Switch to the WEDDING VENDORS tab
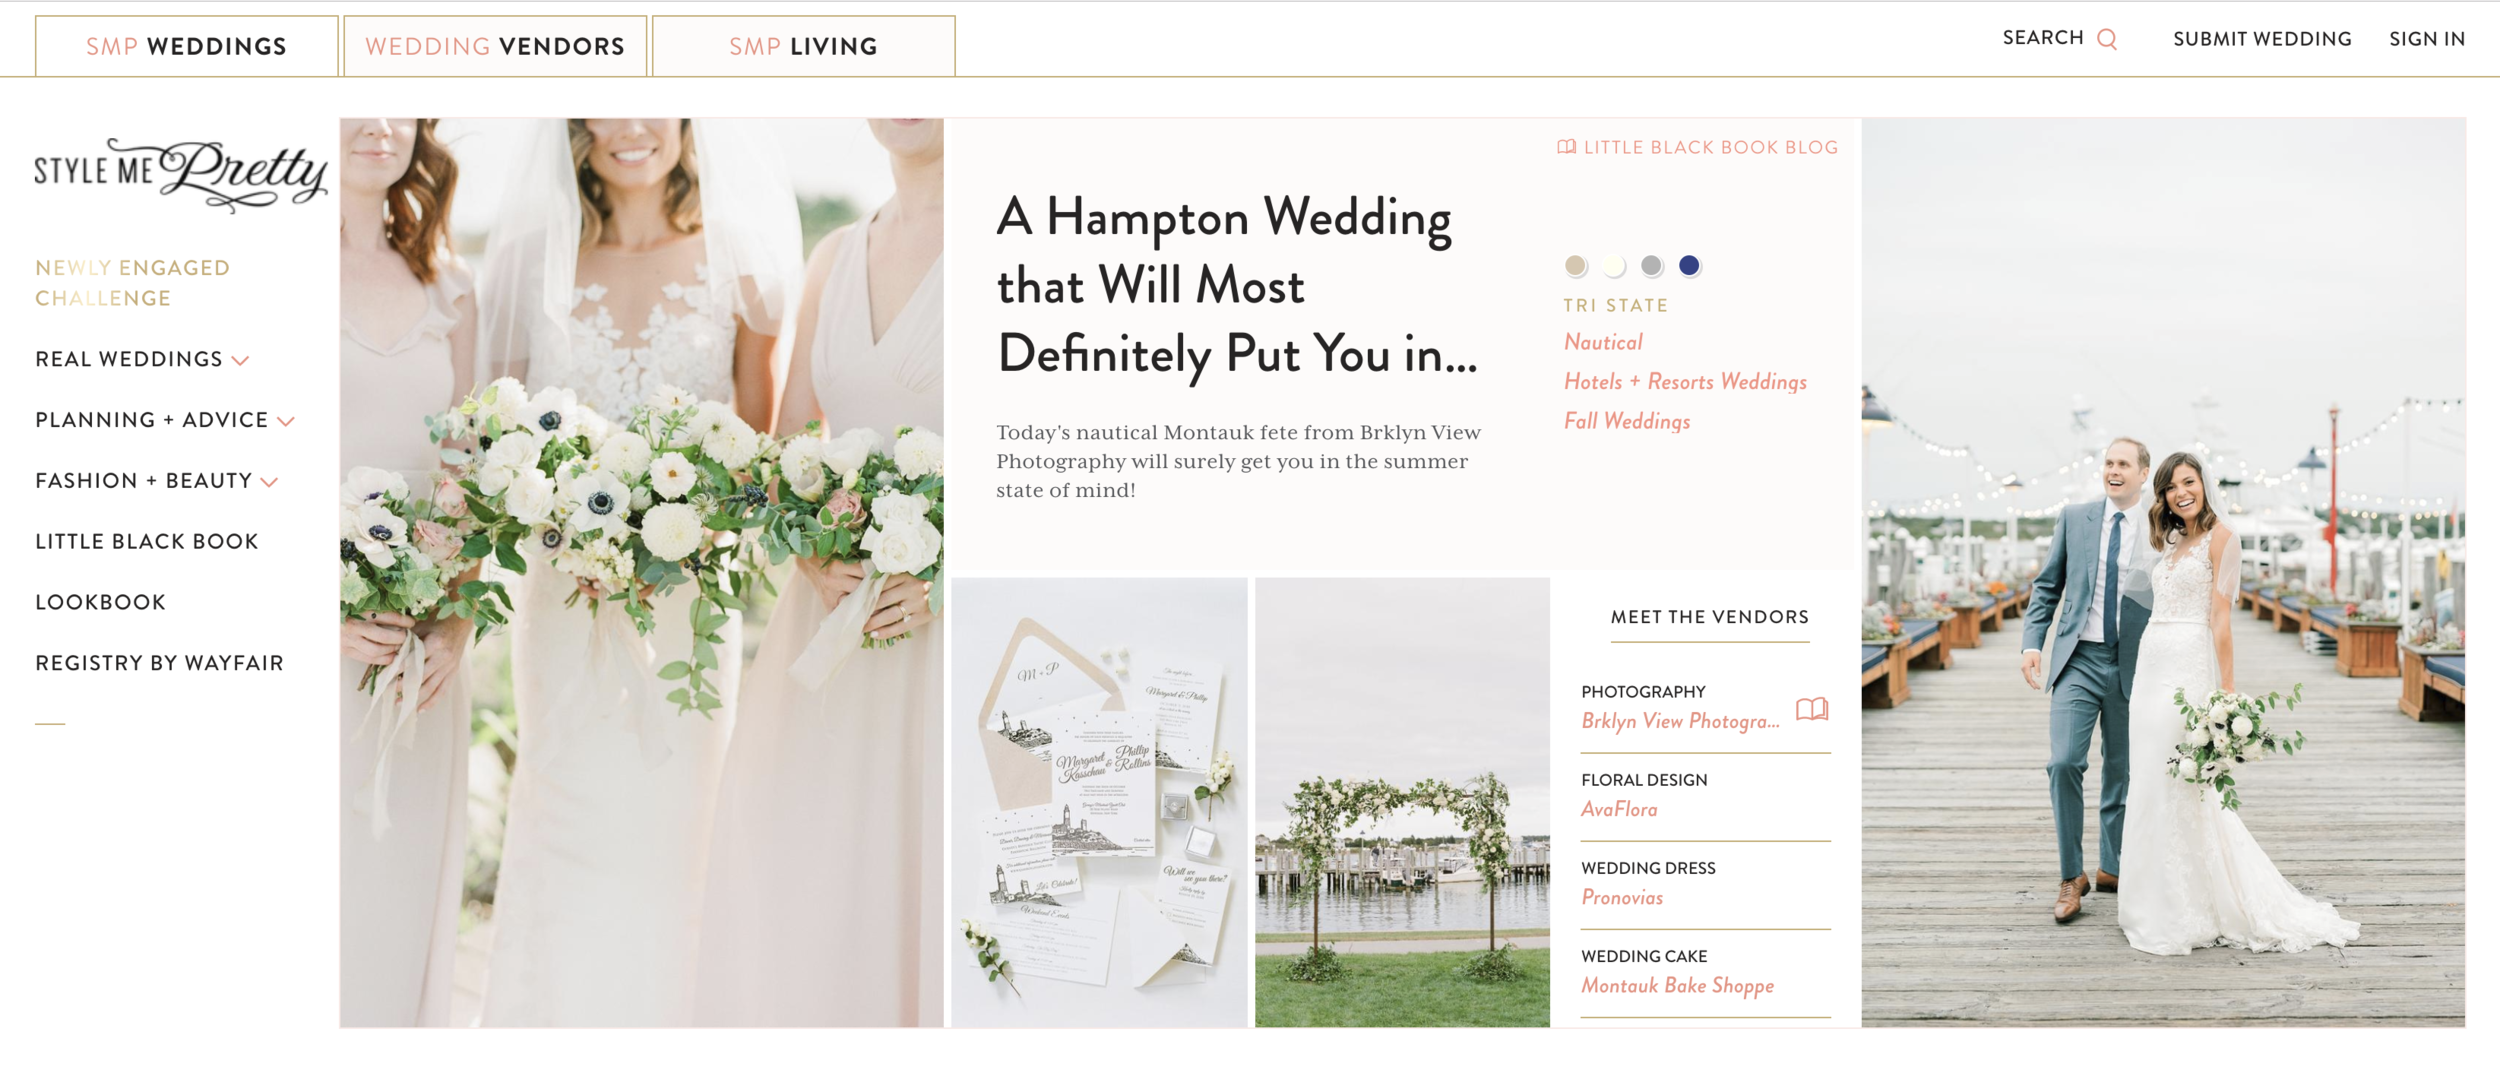The height and width of the screenshot is (1073, 2500). point(494,45)
